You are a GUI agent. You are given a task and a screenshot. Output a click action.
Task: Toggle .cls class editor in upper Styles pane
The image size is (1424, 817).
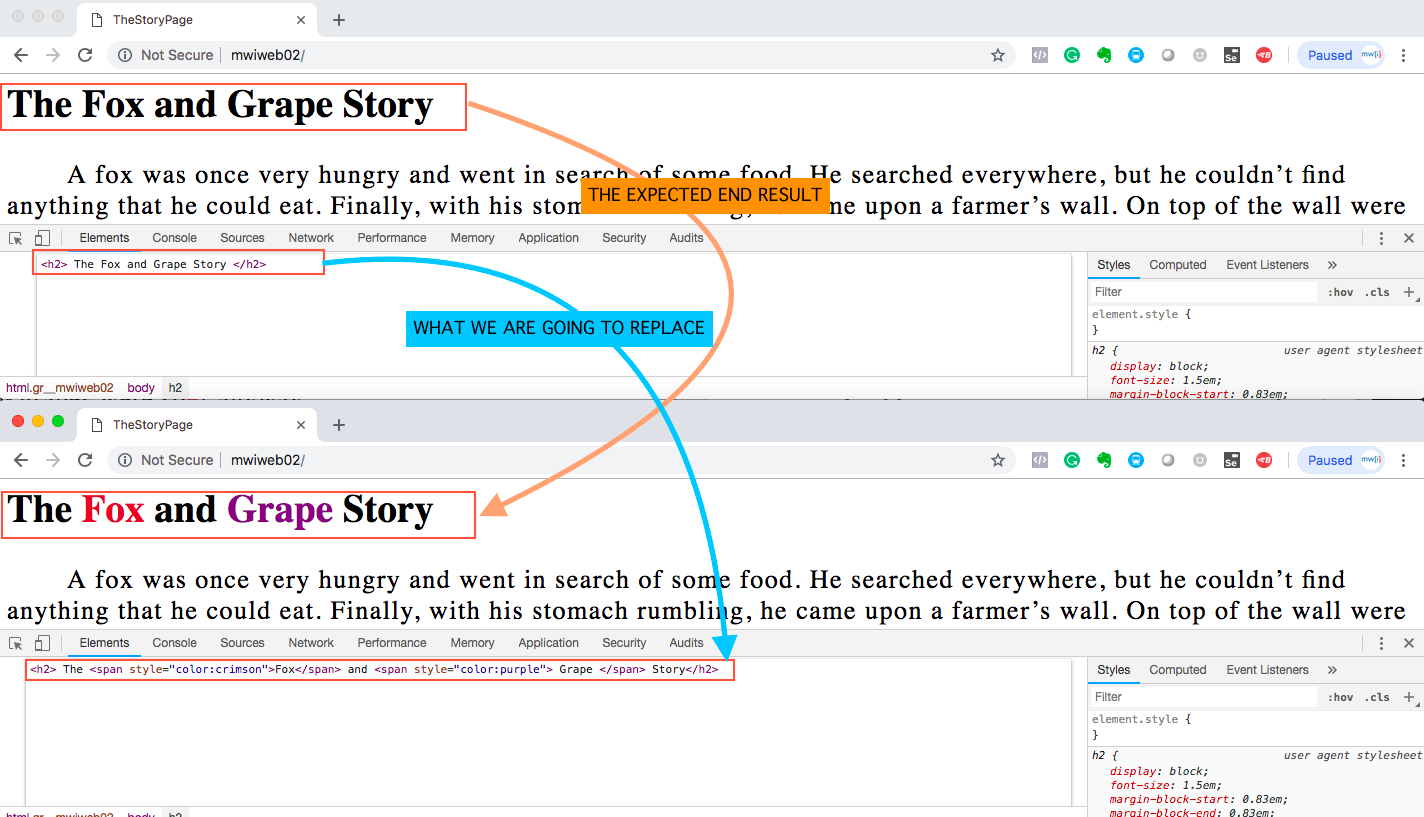point(1377,292)
